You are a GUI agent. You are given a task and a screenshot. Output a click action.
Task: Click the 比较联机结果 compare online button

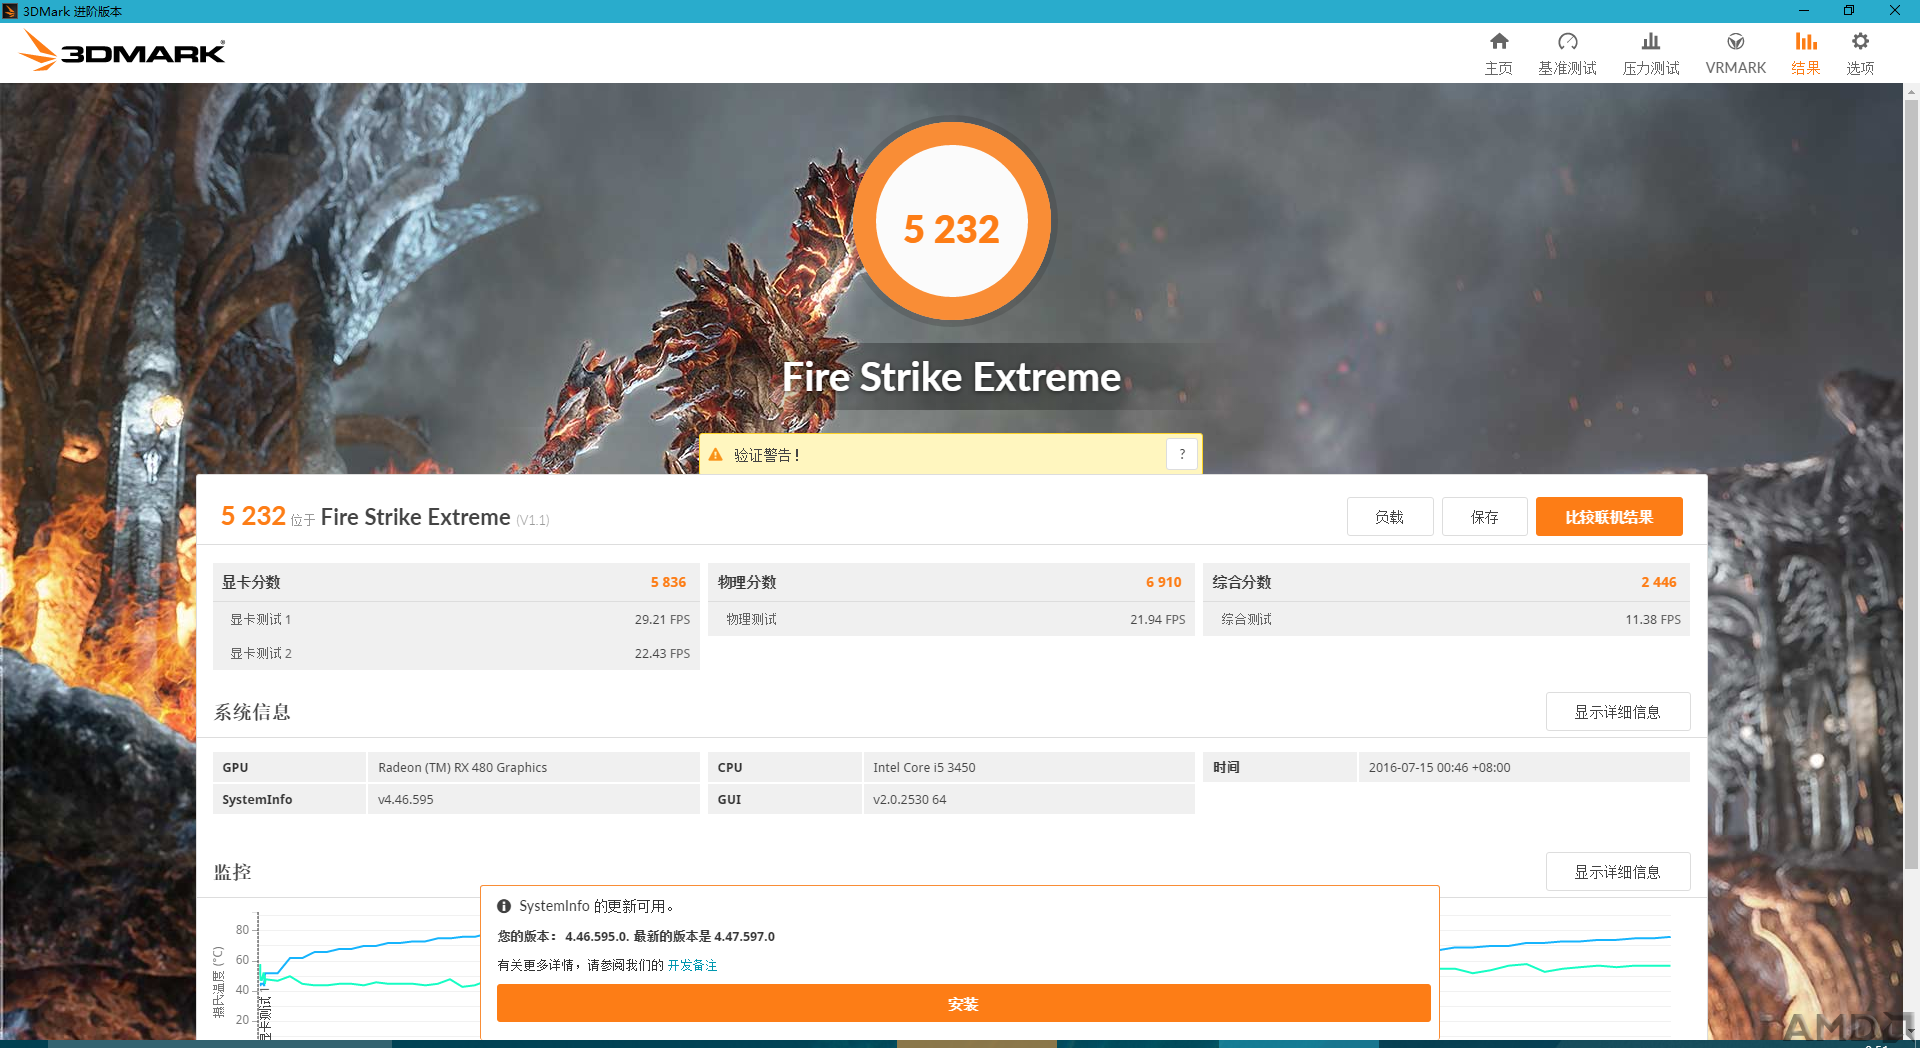point(1609,517)
